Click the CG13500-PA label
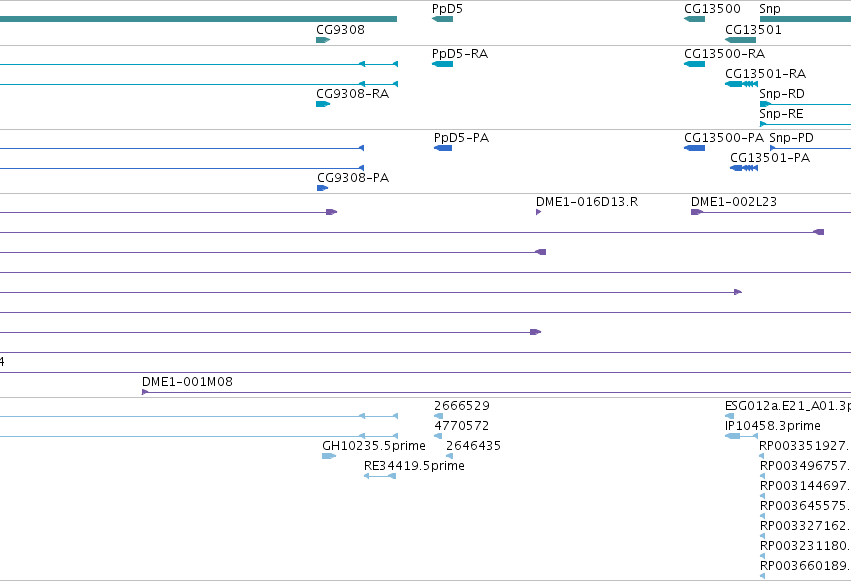Screen dimensions: 851x581 point(724,138)
